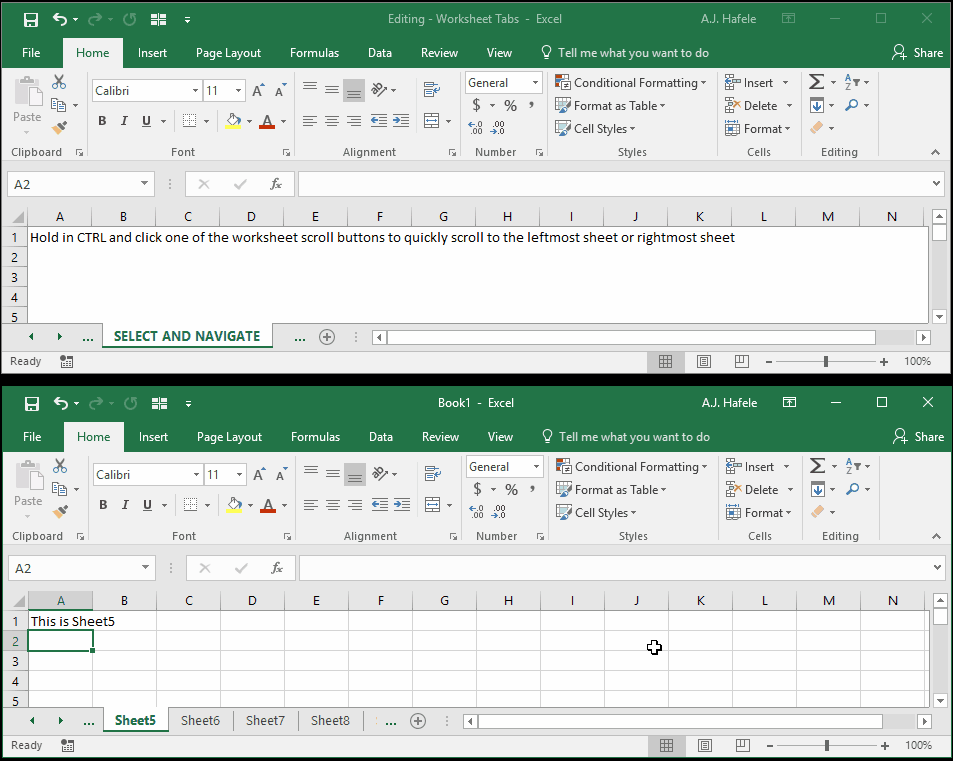Viewport: 953px width, 761px height.
Task: Click Share button in Worksheet Tabs window
Action: tap(917, 53)
